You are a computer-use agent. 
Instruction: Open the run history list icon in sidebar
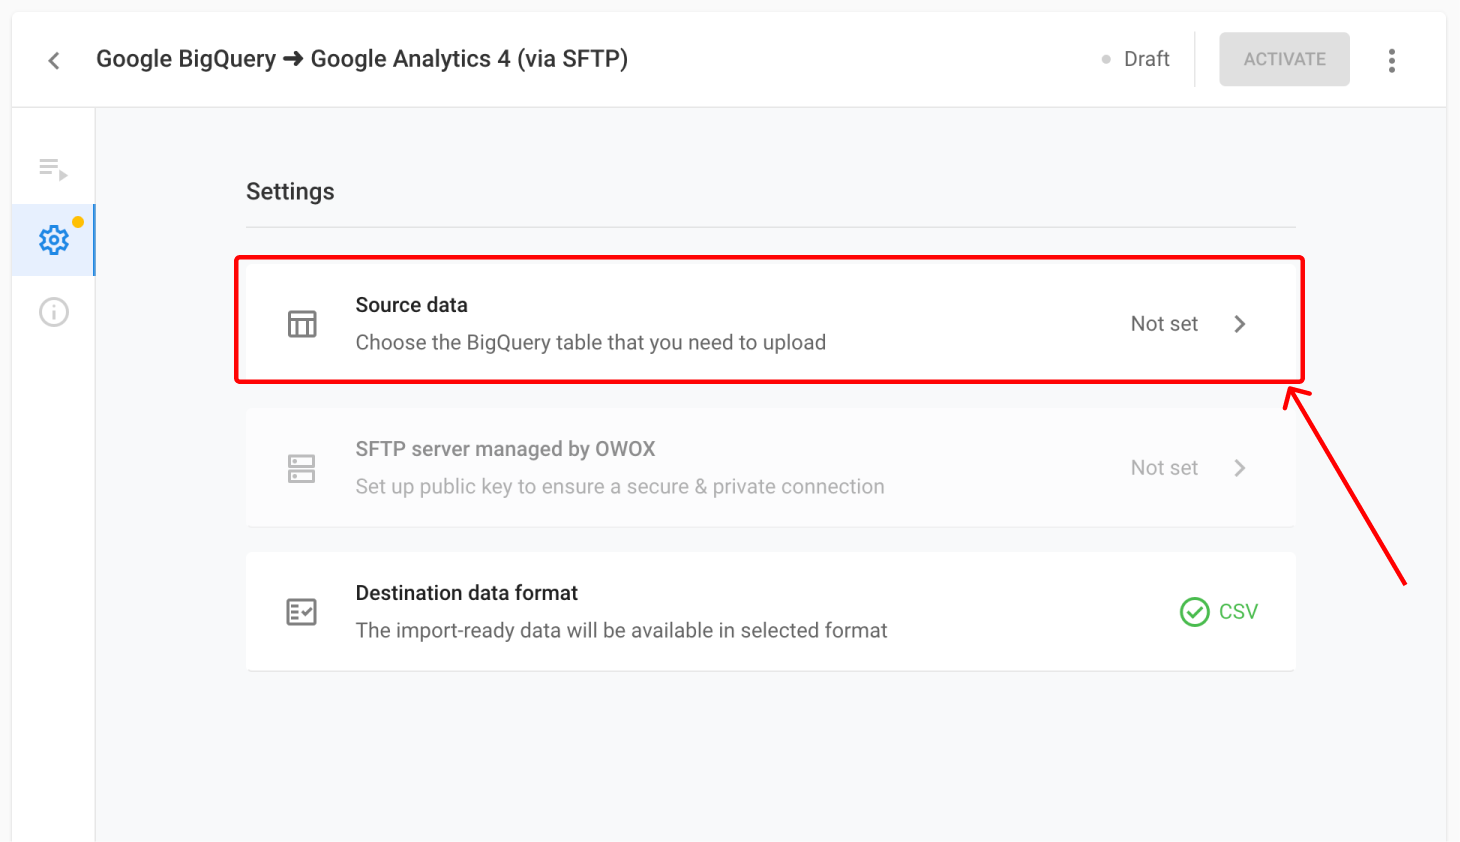[53, 169]
